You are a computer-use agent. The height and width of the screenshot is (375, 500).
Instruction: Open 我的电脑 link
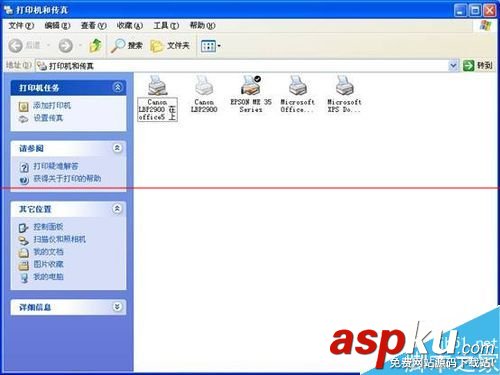[x=48, y=277]
